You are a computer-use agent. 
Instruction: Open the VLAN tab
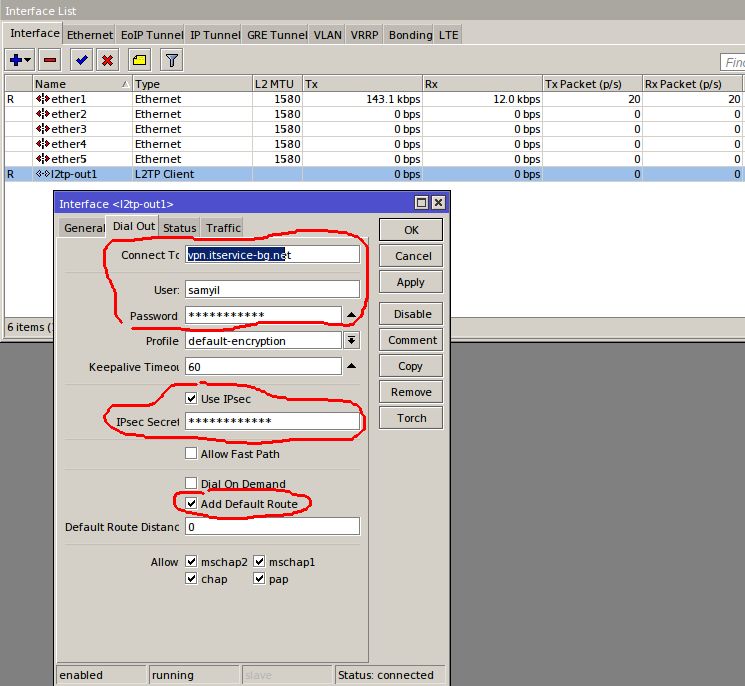pyautogui.click(x=327, y=35)
